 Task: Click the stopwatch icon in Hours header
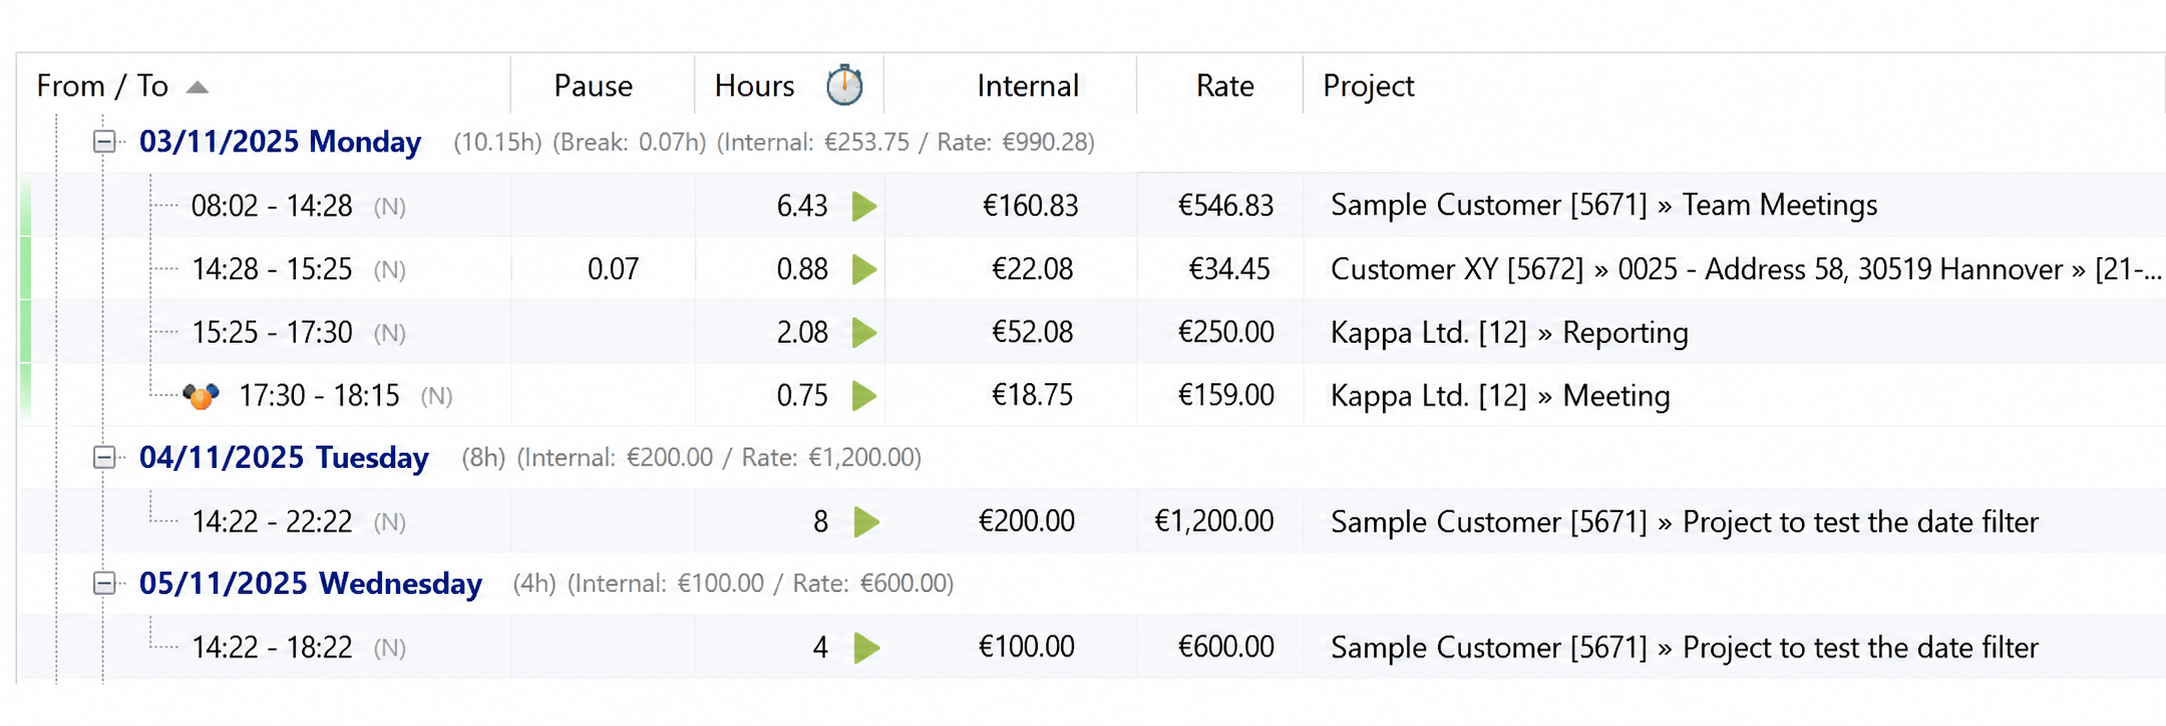point(845,85)
